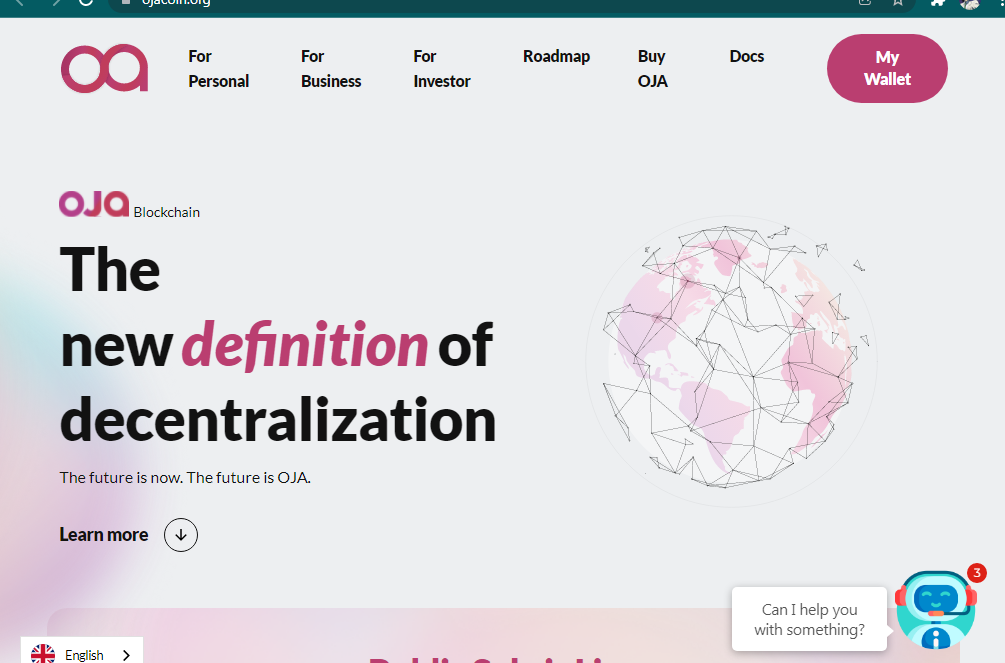The height and width of the screenshot is (663, 1005).
Task: Click the pink word 'definition' in headline
Action: (305, 345)
